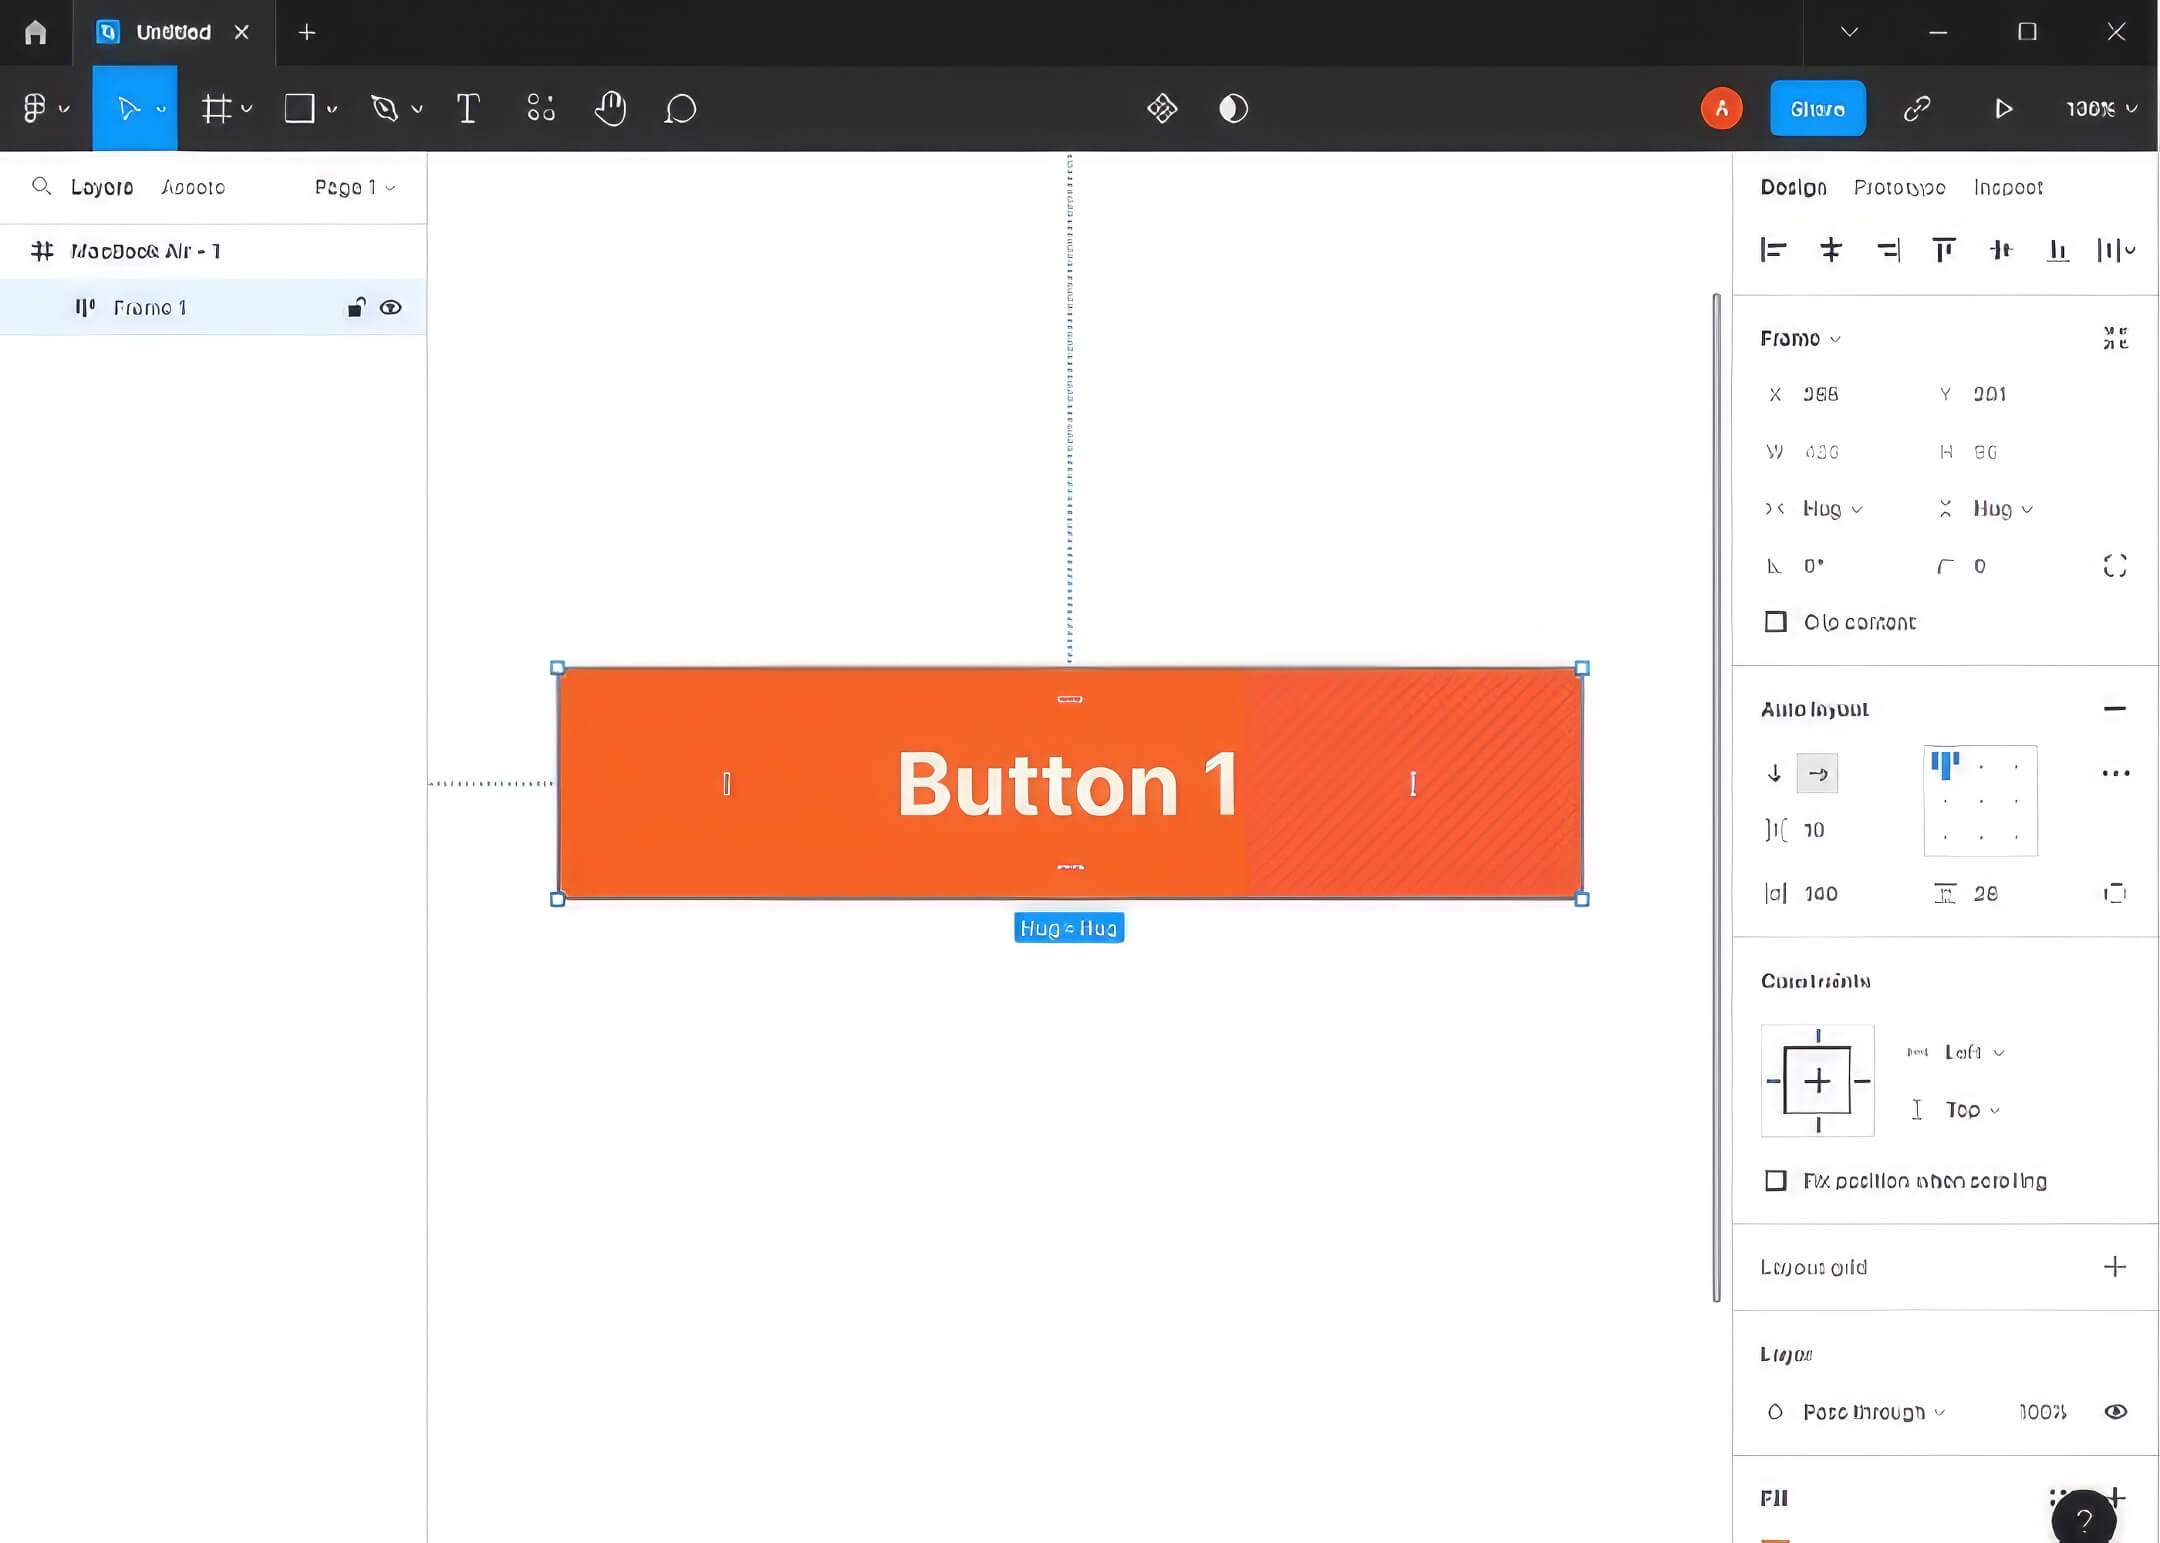Open zoom level dropdown

point(2102,108)
